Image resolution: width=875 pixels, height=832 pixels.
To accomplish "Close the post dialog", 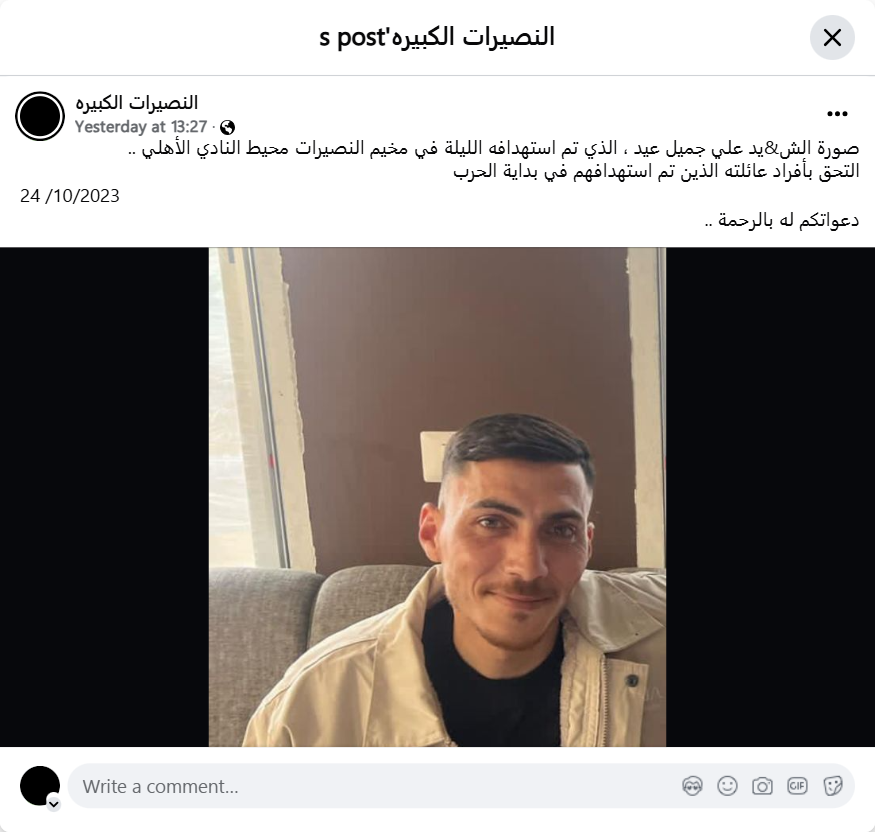I will (832, 38).
